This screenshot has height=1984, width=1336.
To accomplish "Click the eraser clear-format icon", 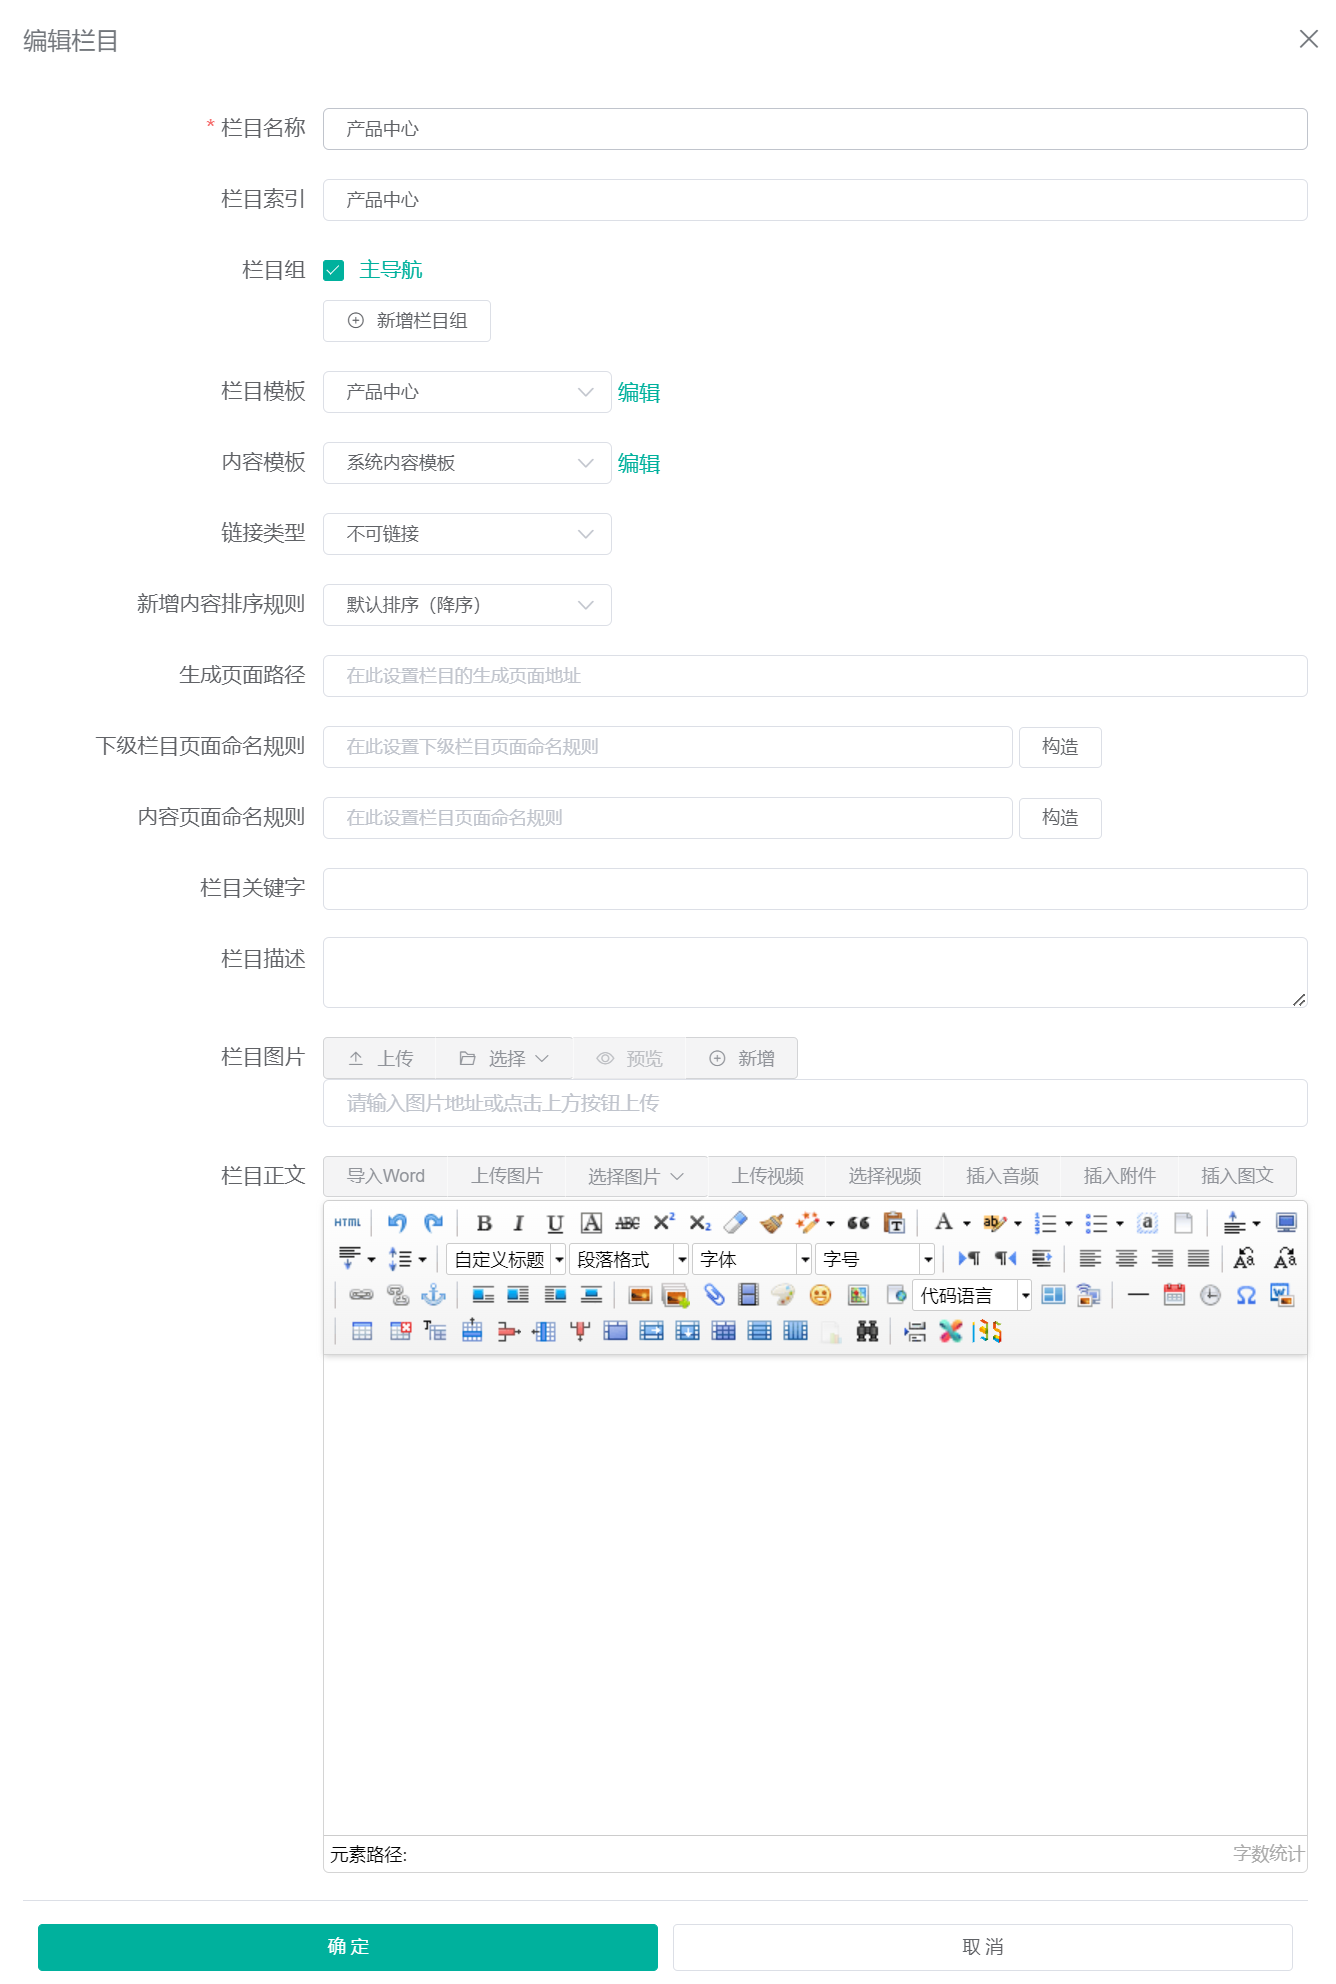I will coord(736,1223).
